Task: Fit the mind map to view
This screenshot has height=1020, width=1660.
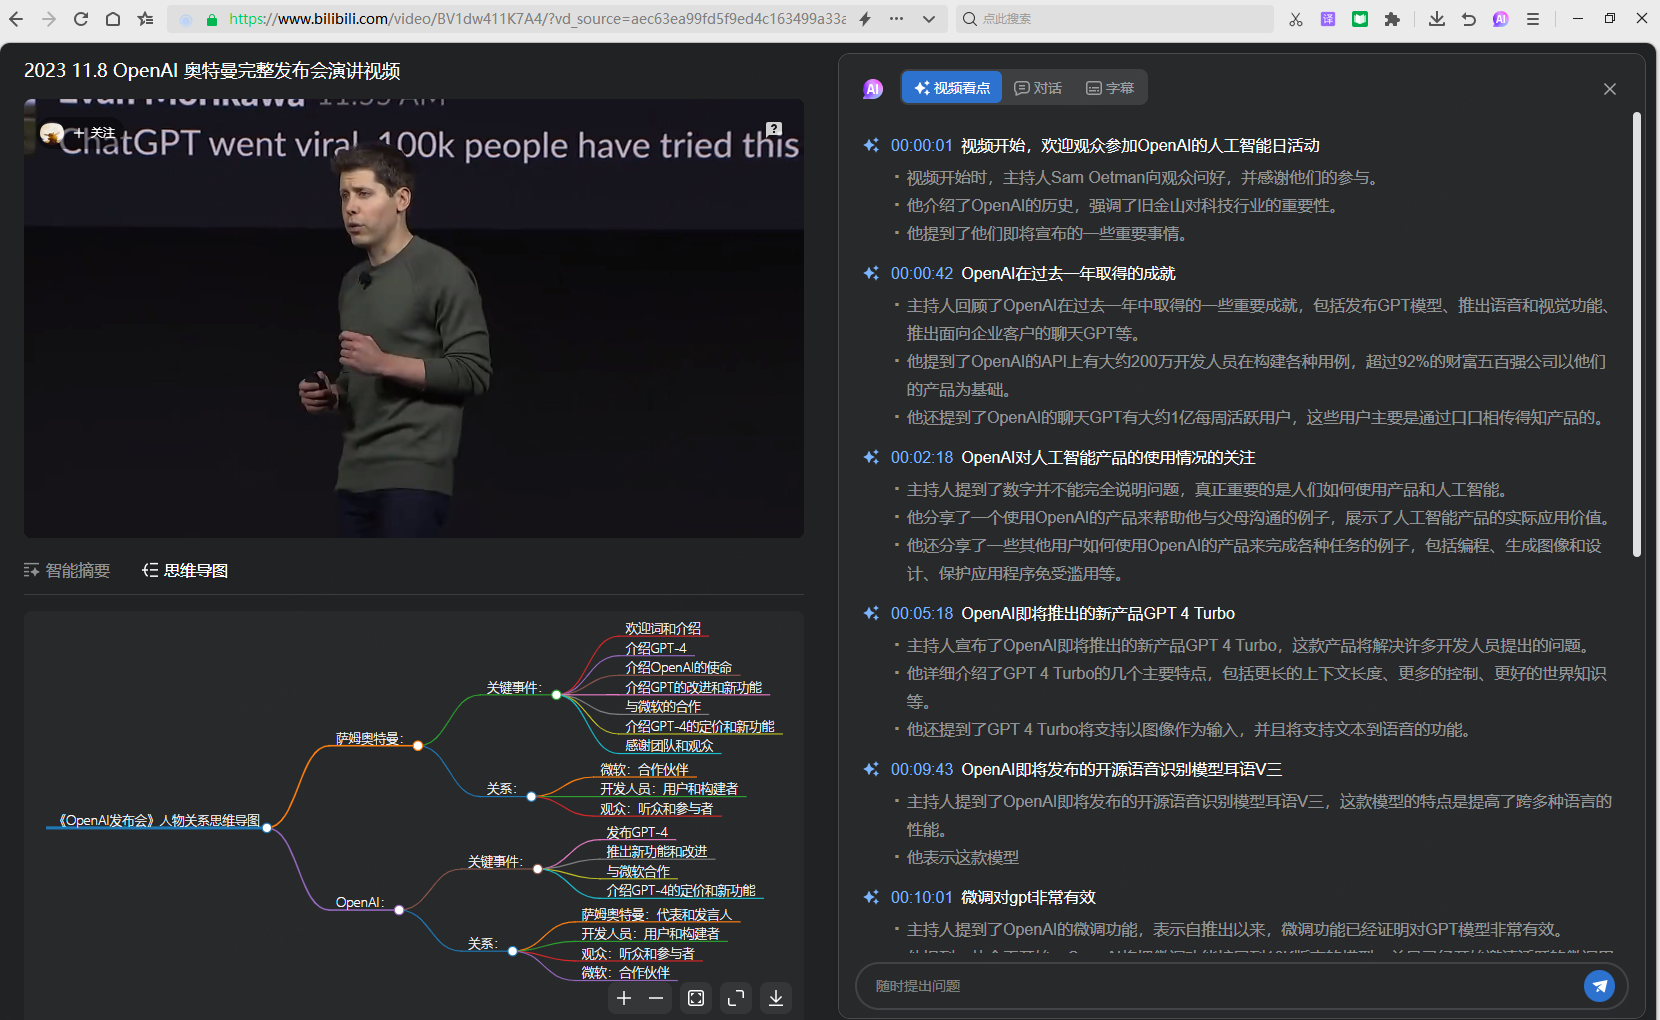Action: pos(696,998)
